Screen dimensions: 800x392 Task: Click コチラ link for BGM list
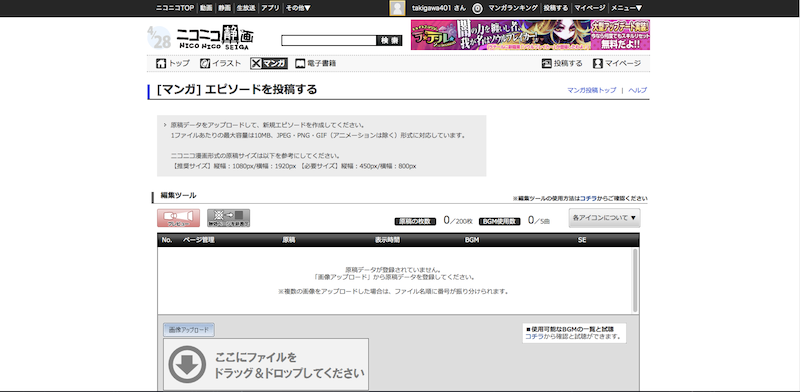534,337
